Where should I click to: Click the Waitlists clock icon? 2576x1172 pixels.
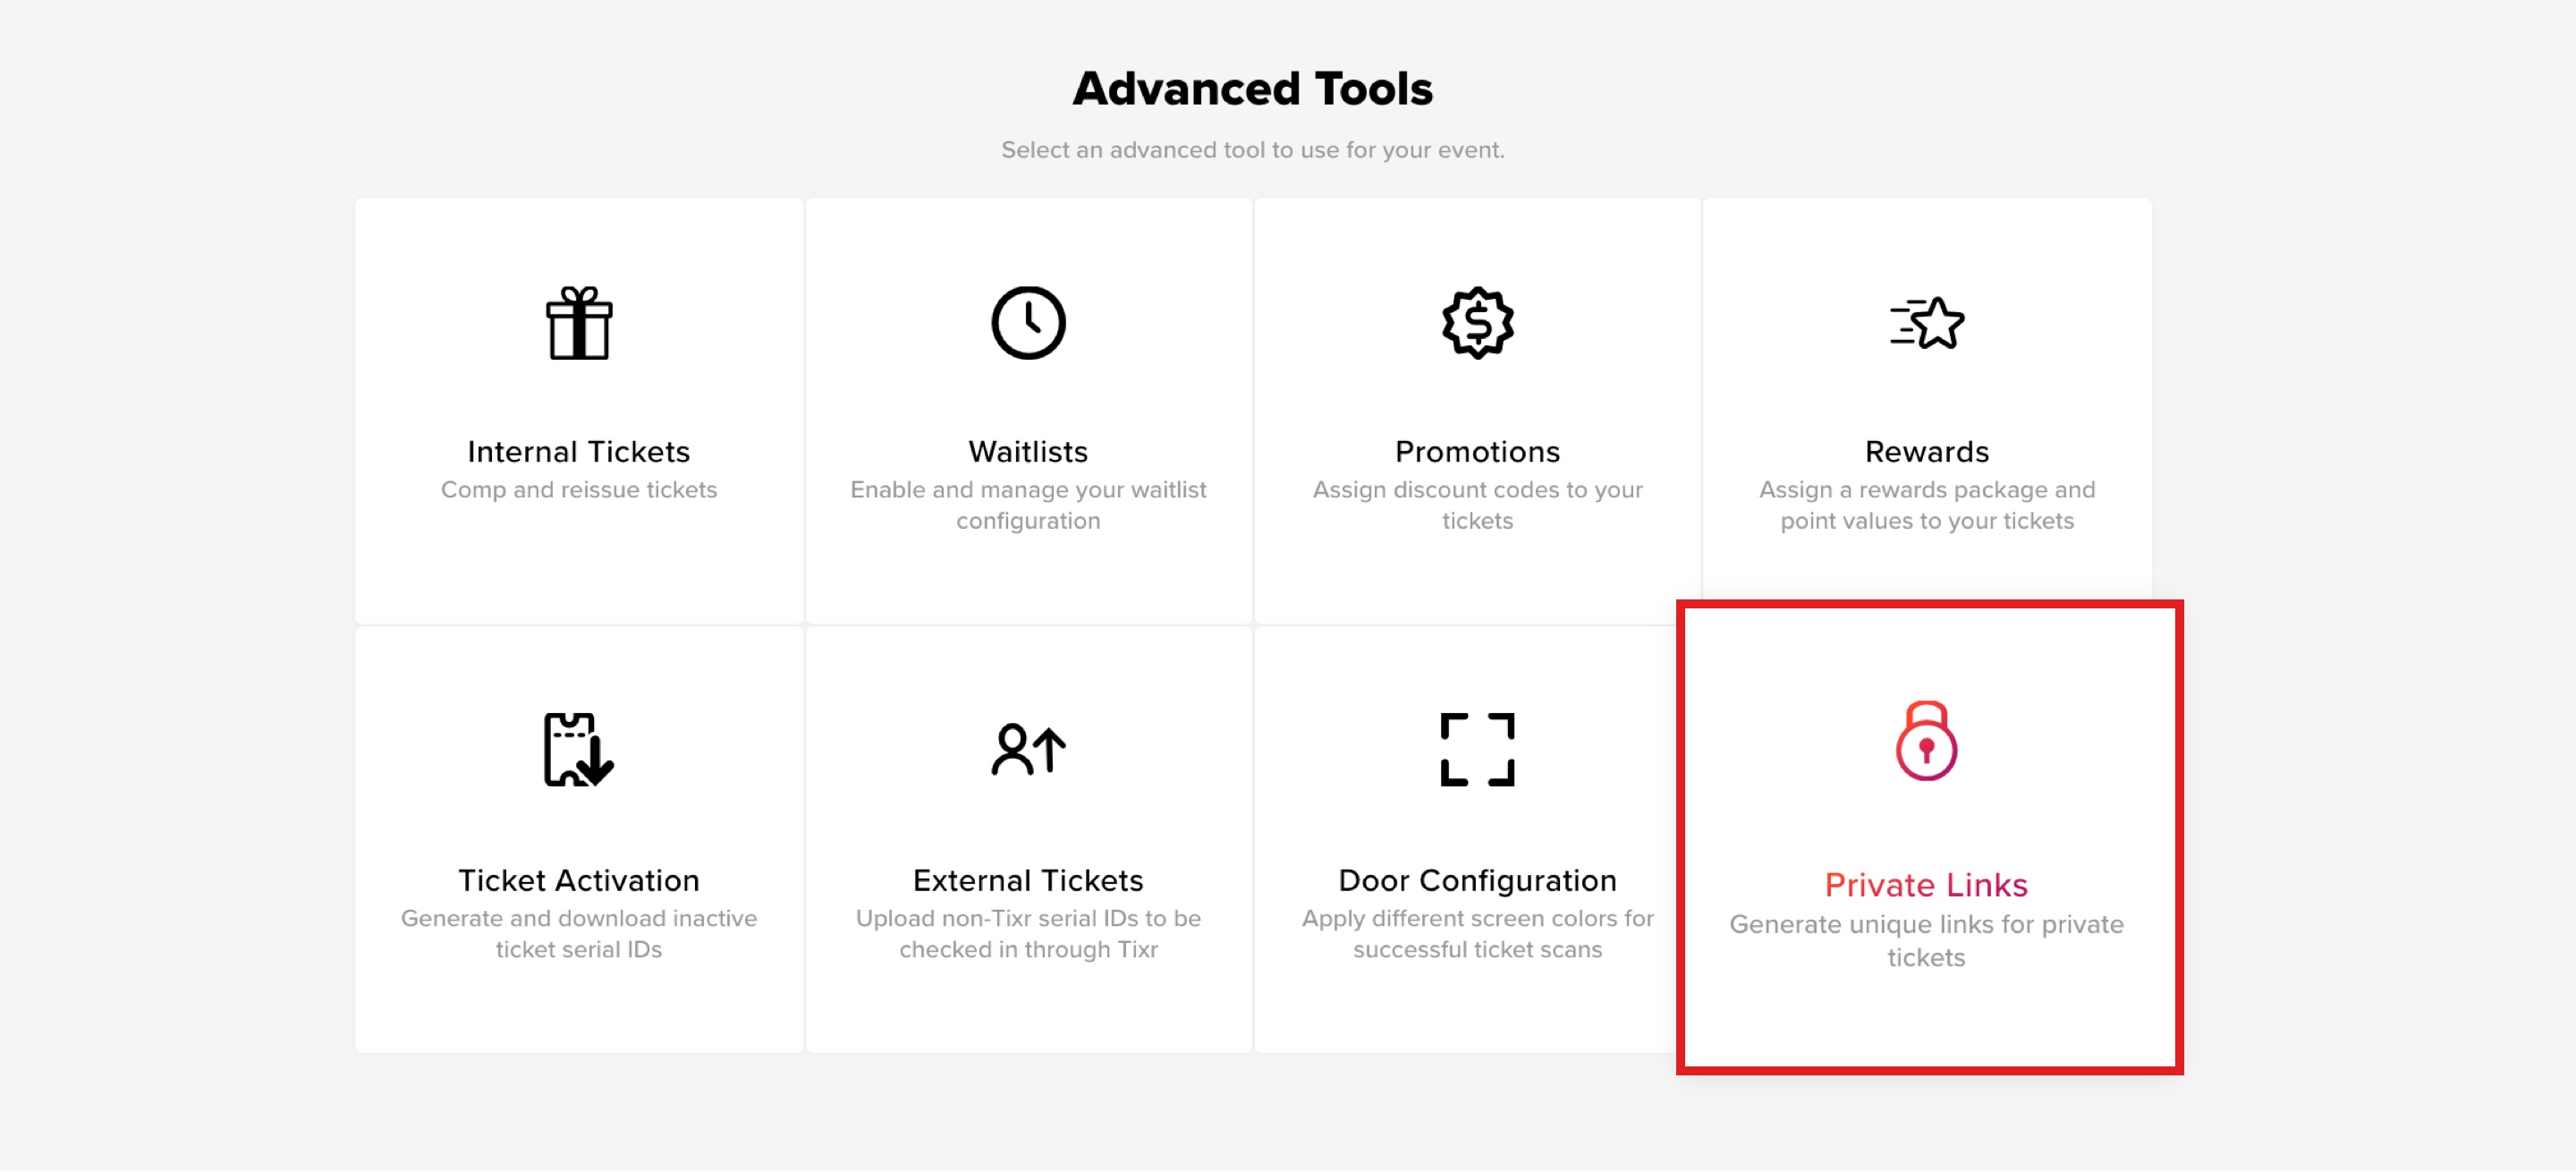pos(1028,323)
